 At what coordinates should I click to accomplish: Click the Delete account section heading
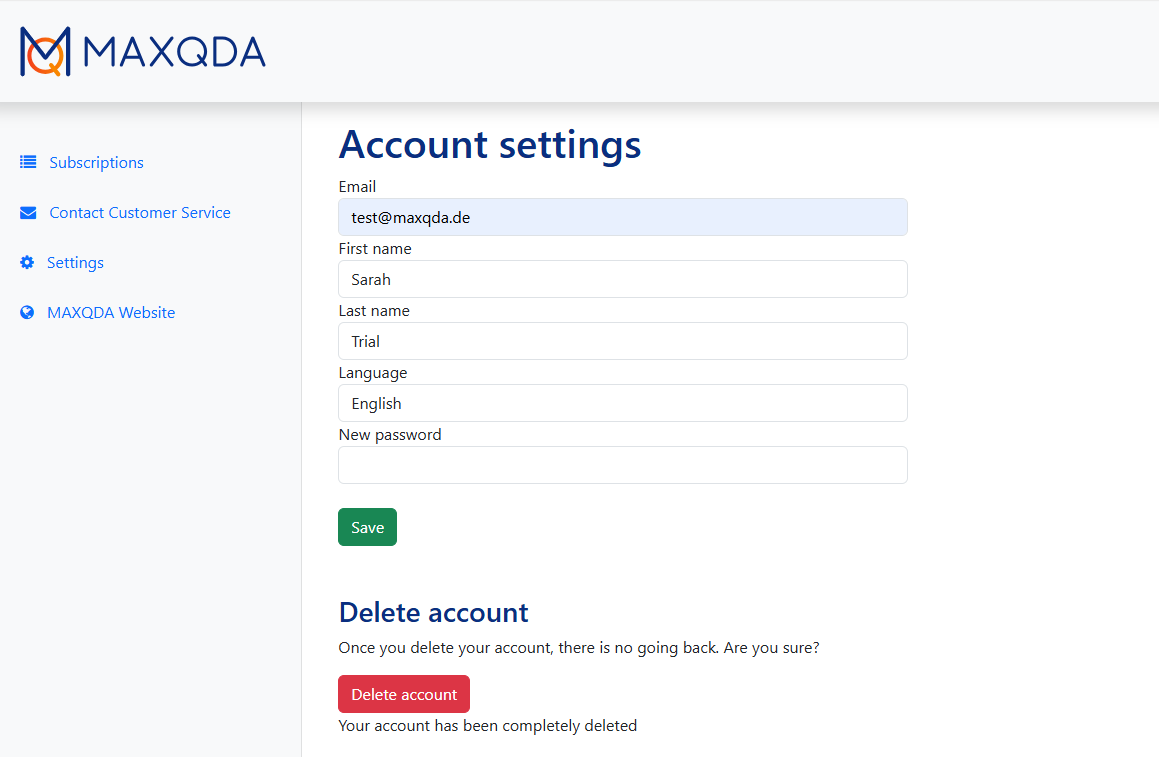[x=434, y=613]
